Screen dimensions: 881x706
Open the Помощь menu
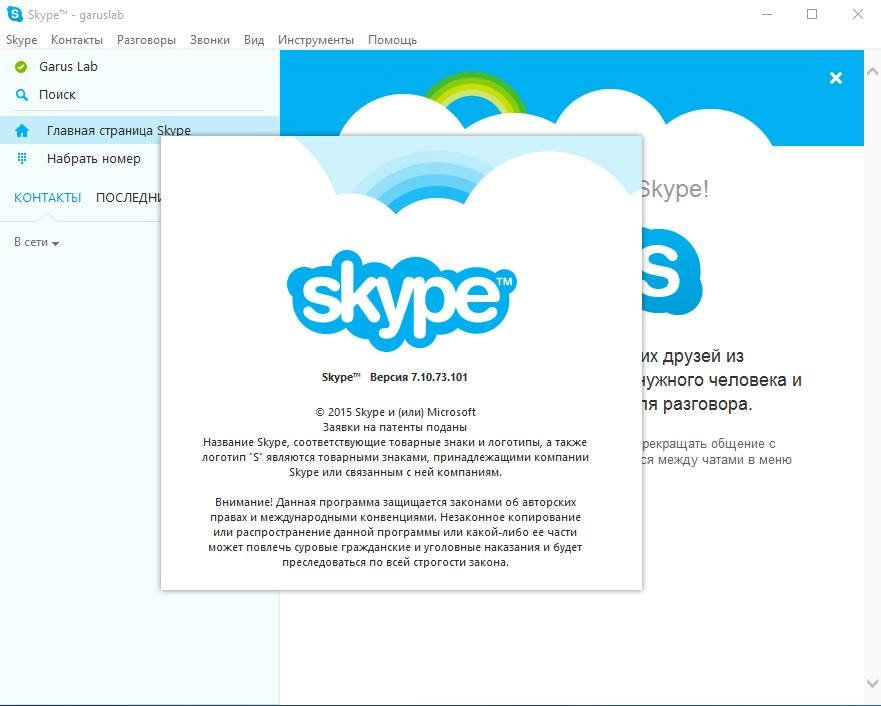[392, 40]
